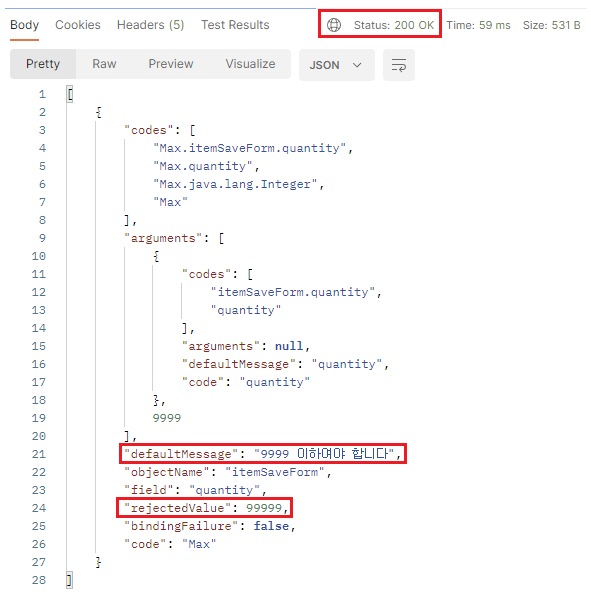Click the null value on line 15

(289, 346)
